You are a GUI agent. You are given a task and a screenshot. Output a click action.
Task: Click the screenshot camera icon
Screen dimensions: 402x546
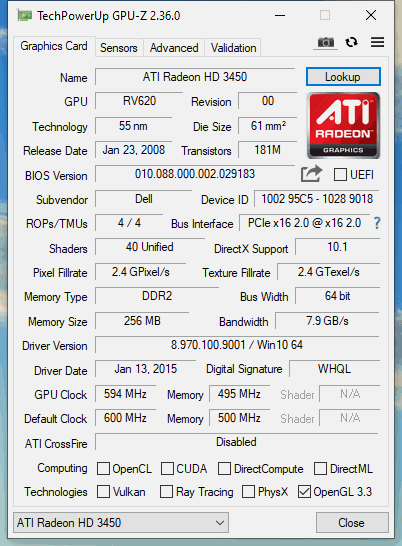tap(325, 42)
